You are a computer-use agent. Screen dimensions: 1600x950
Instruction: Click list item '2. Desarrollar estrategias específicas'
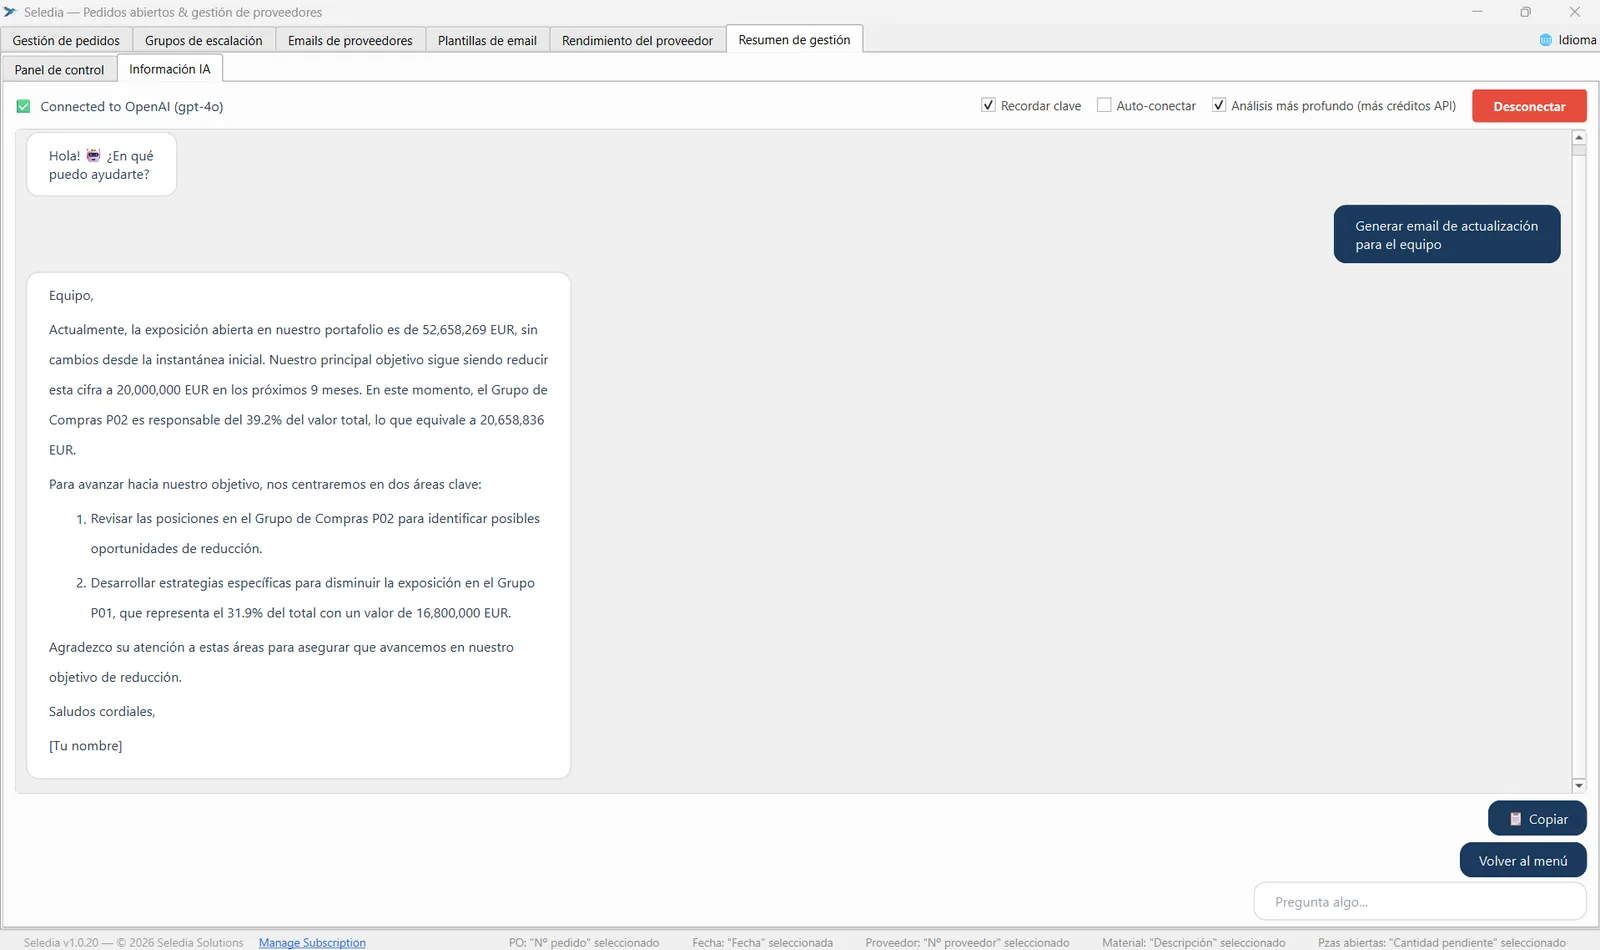pos(306,598)
